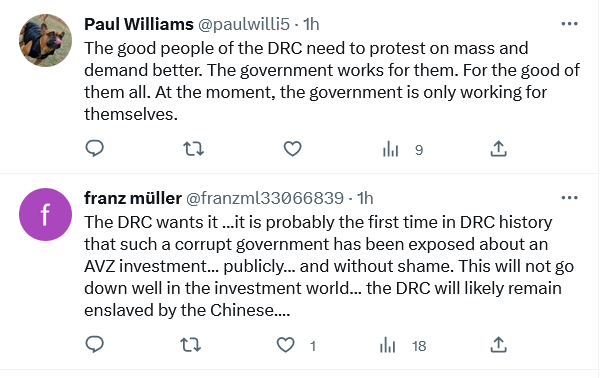This screenshot has width=610, height=378.
Task: Open the Paul Williams display name link
Action: tap(139, 24)
